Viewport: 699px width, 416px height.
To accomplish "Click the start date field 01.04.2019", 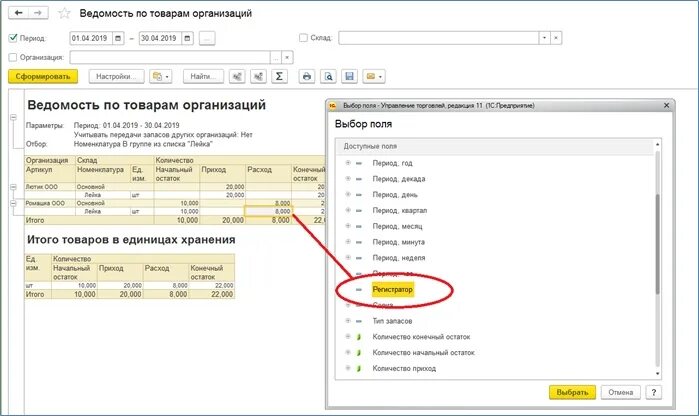I will click(91, 38).
